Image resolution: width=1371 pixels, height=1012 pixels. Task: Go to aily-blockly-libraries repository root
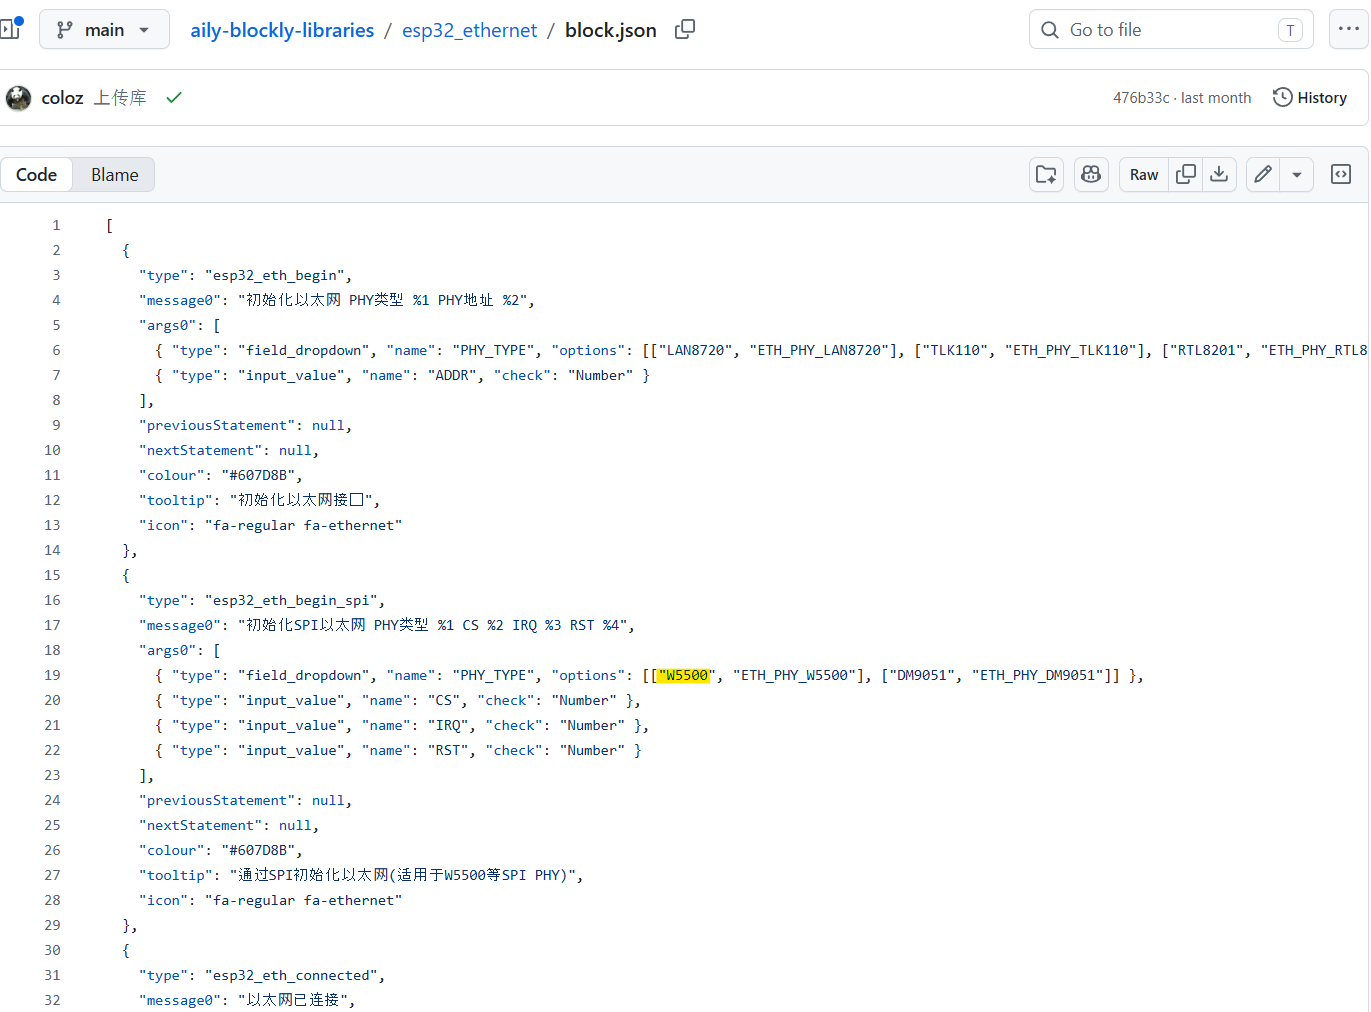282,30
